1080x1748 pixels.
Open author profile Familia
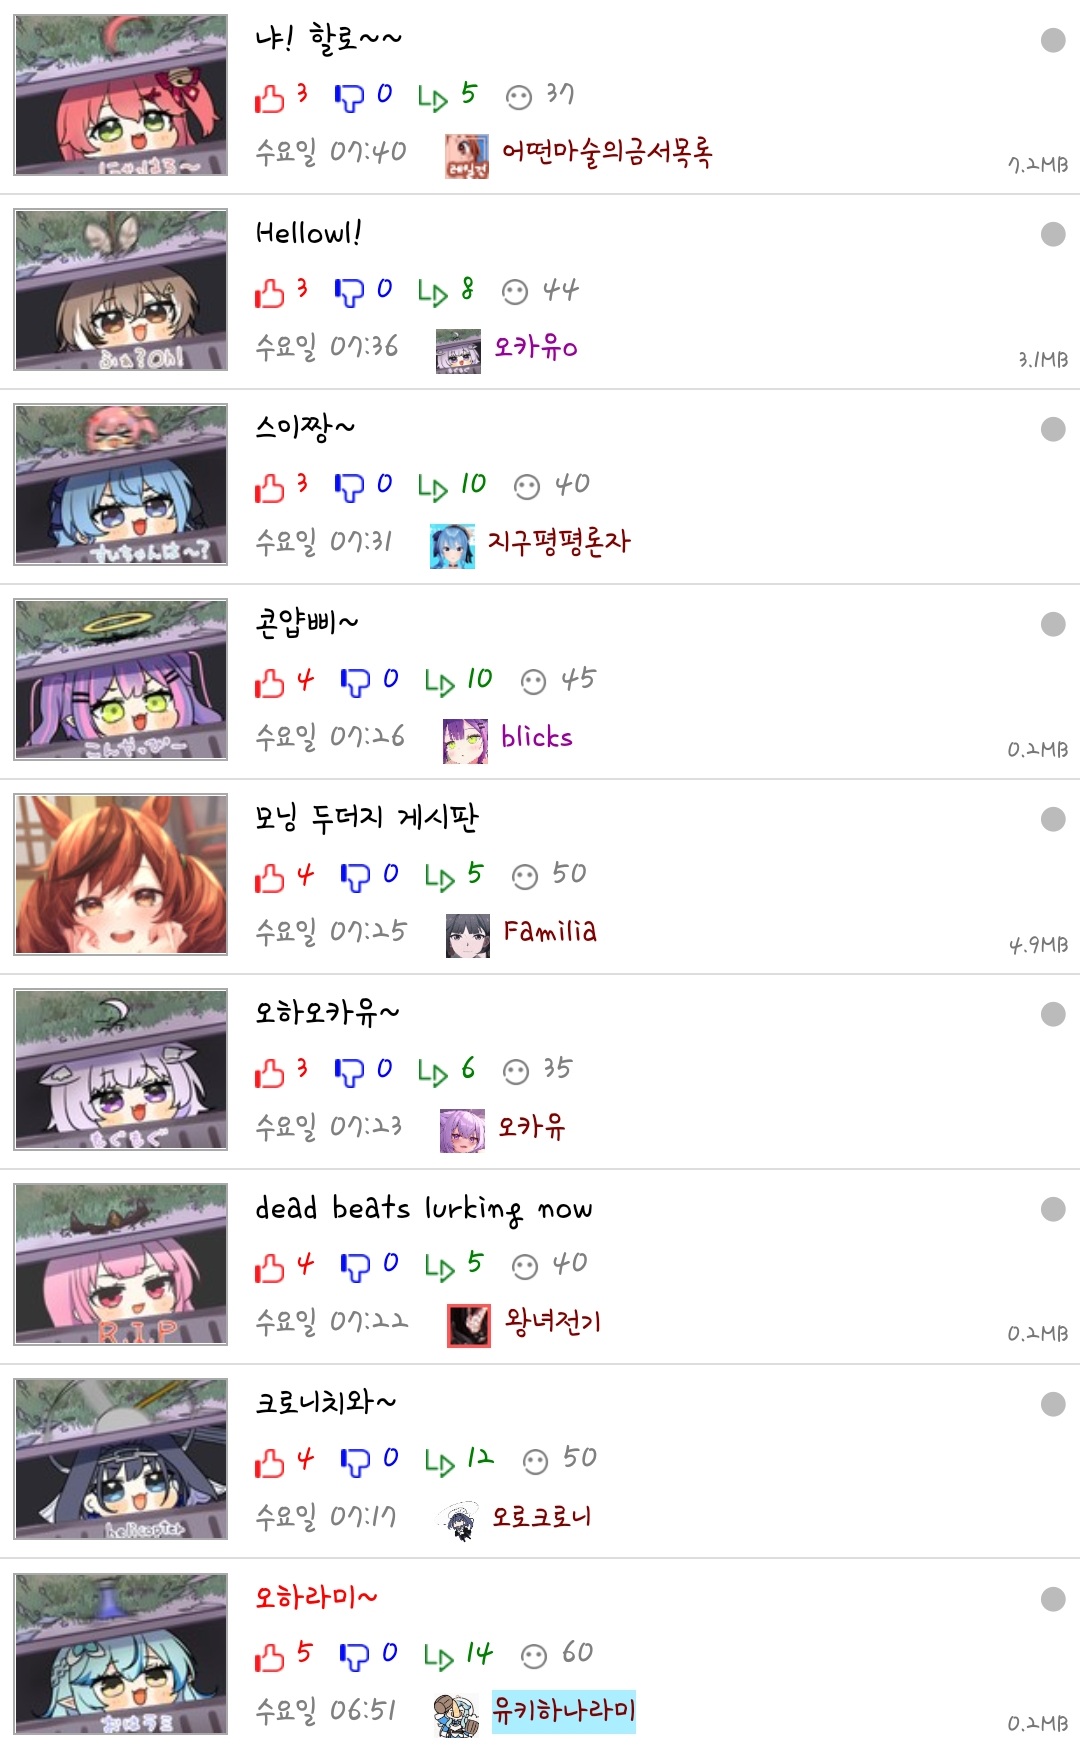point(550,932)
